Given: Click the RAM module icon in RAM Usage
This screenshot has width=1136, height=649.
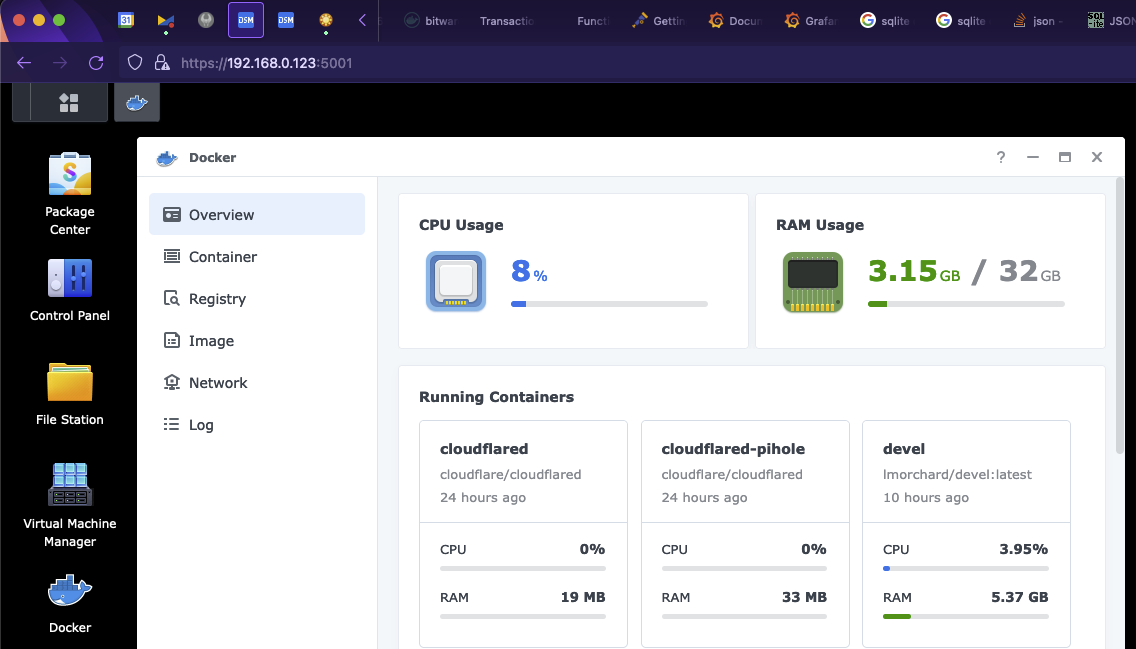Looking at the screenshot, I should [x=813, y=282].
